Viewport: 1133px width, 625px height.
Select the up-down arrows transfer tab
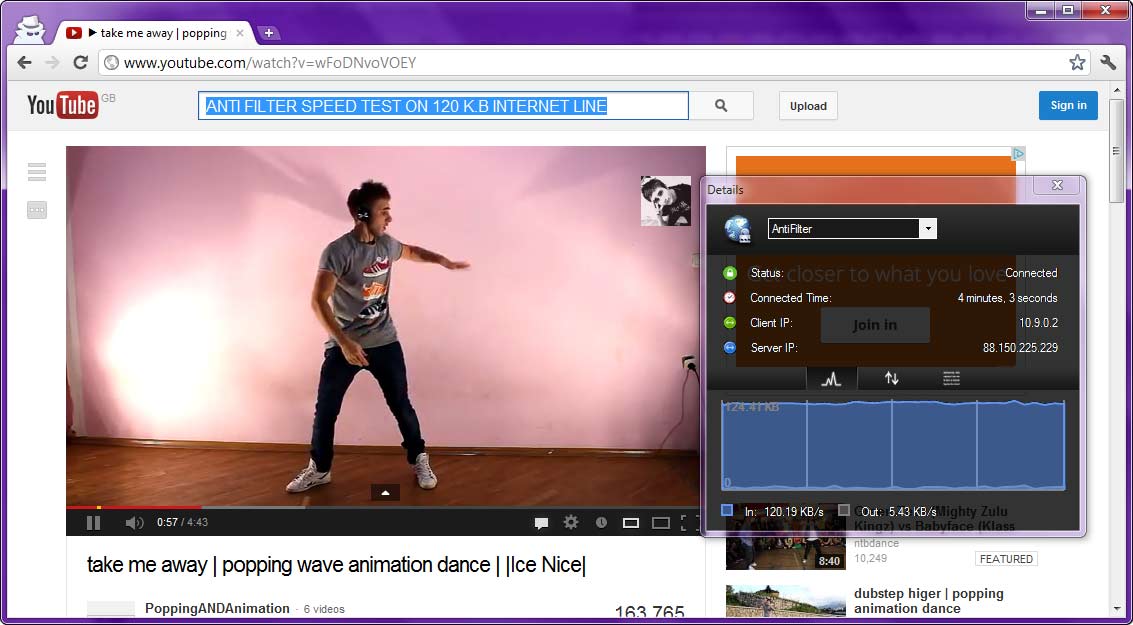892,378
